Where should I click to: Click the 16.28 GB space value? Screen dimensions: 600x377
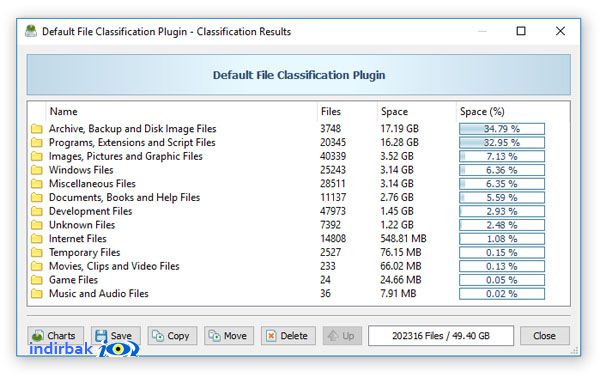click(x=399, y=142)
